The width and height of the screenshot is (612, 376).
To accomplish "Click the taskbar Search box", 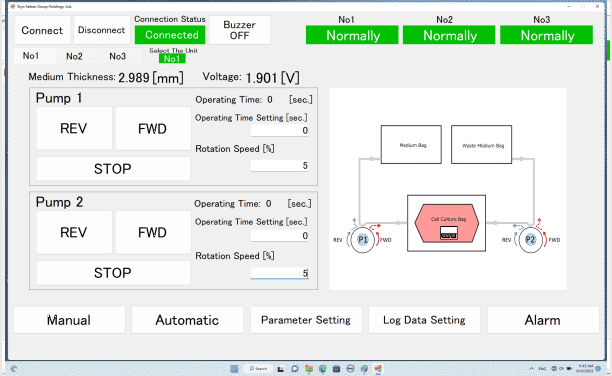I will coord(258,369).
